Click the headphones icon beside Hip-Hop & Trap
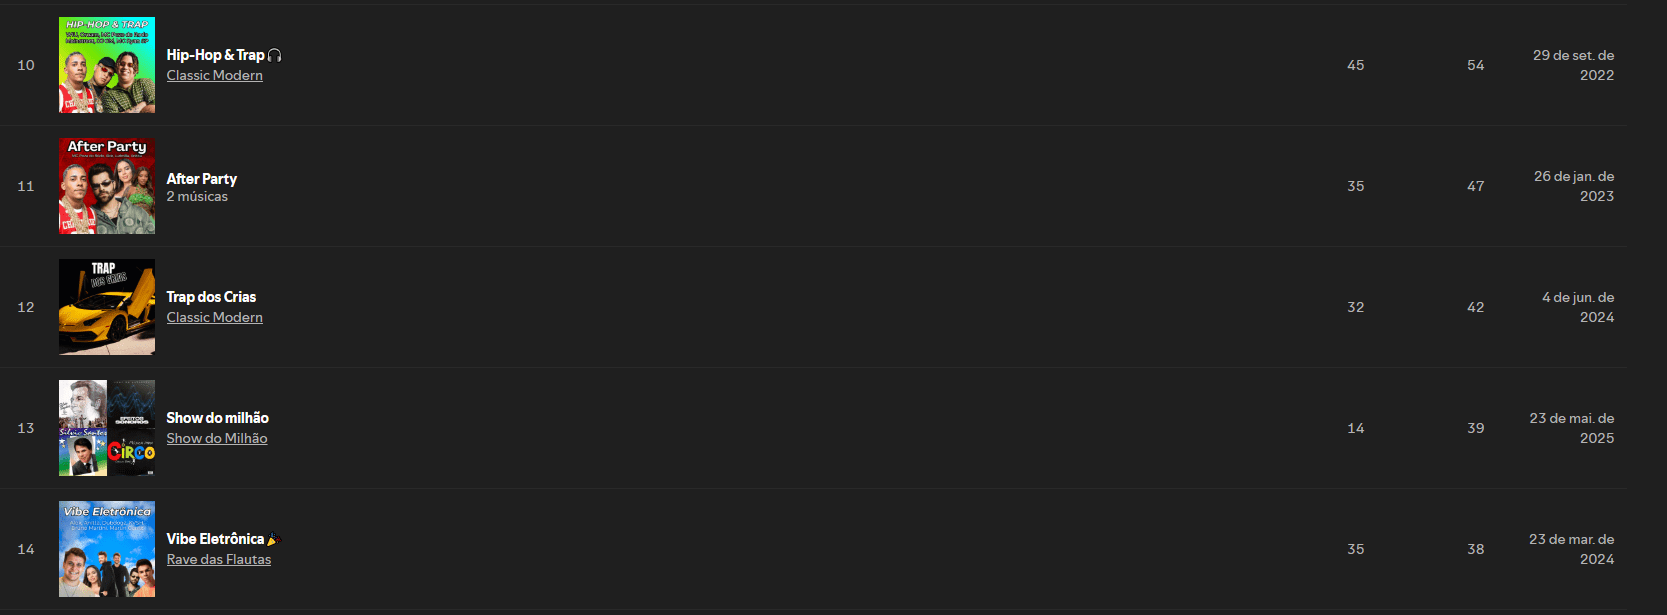This screenshot has width=1667, height=615. click(275, 55)
